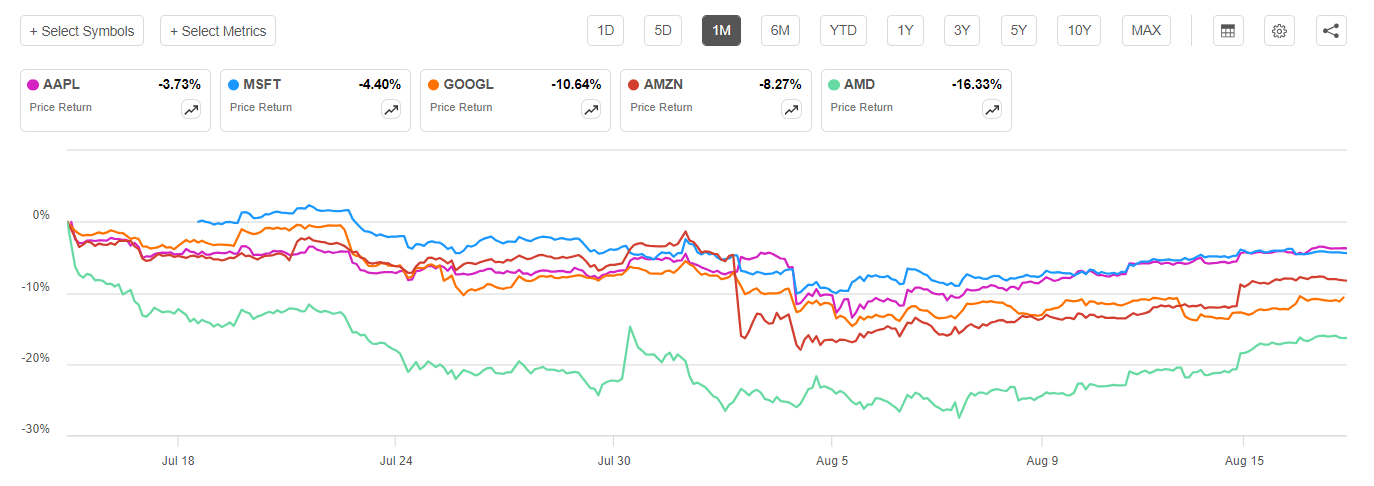
Task: Choose the YTD range button
Action: coord(843,31)
